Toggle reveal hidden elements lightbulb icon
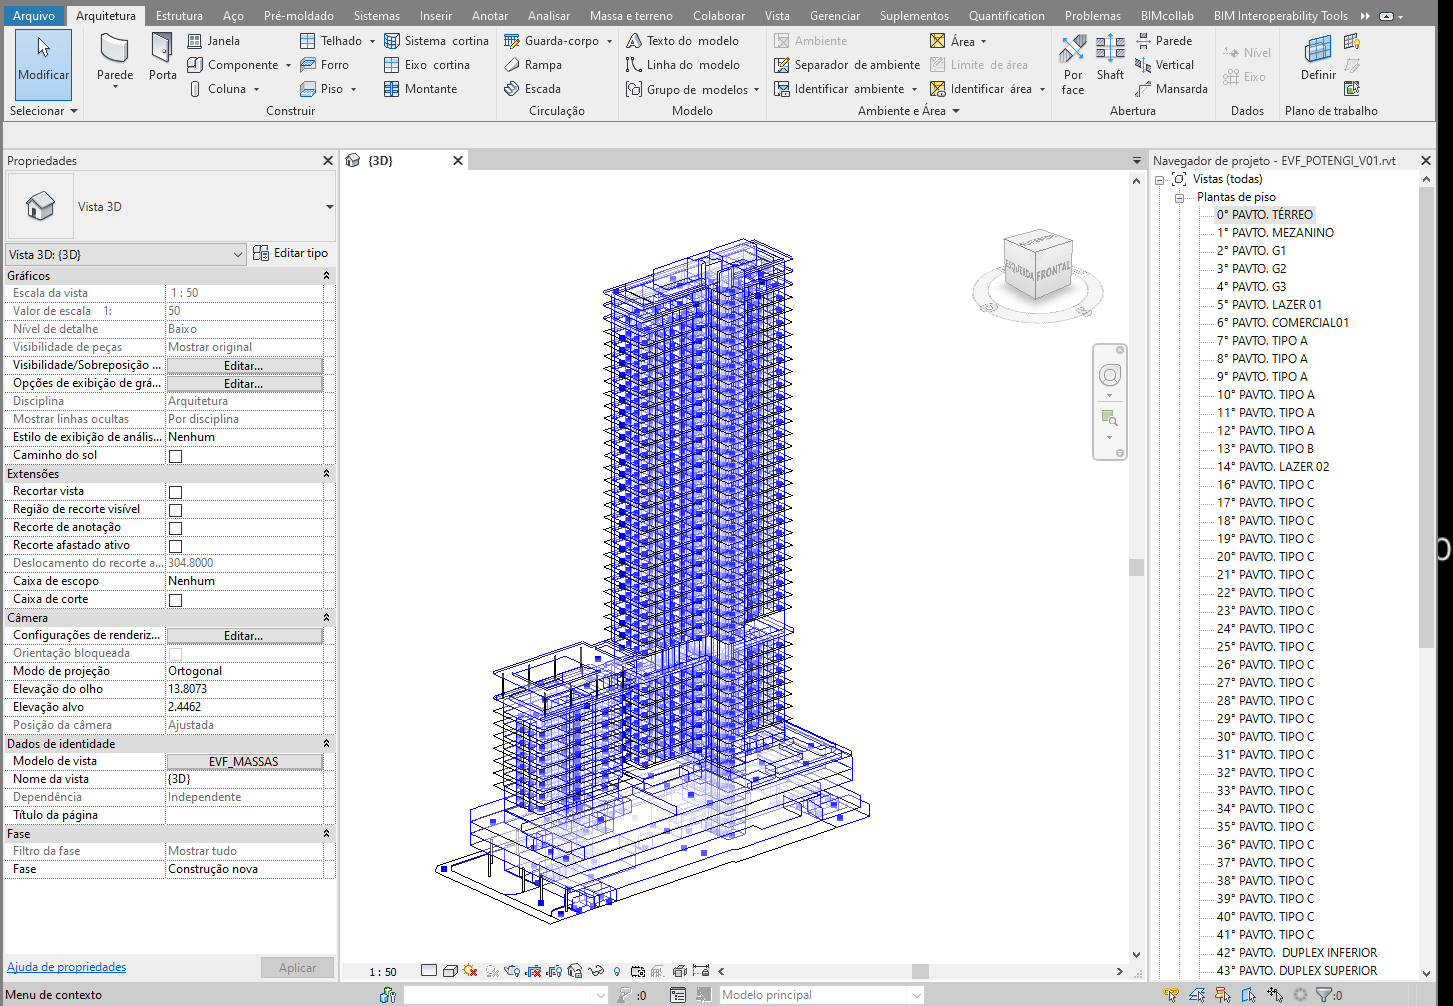 [617, 971]
